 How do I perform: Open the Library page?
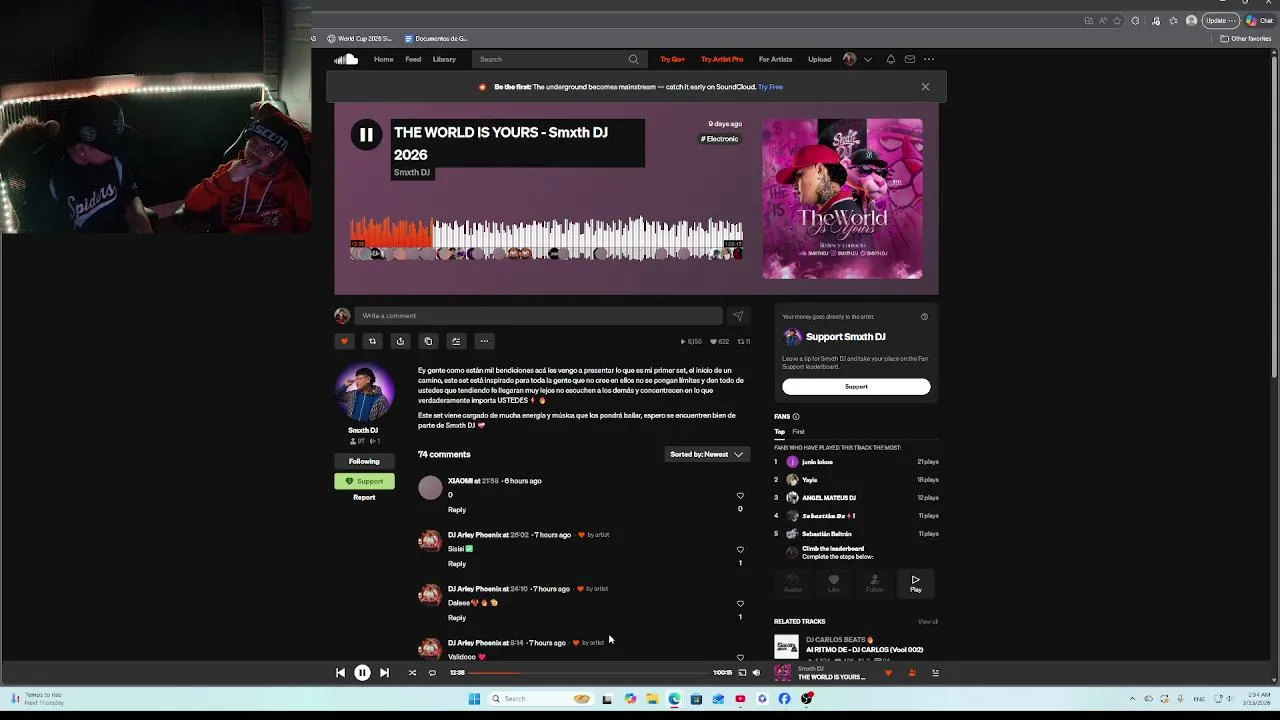coord(444,59)
